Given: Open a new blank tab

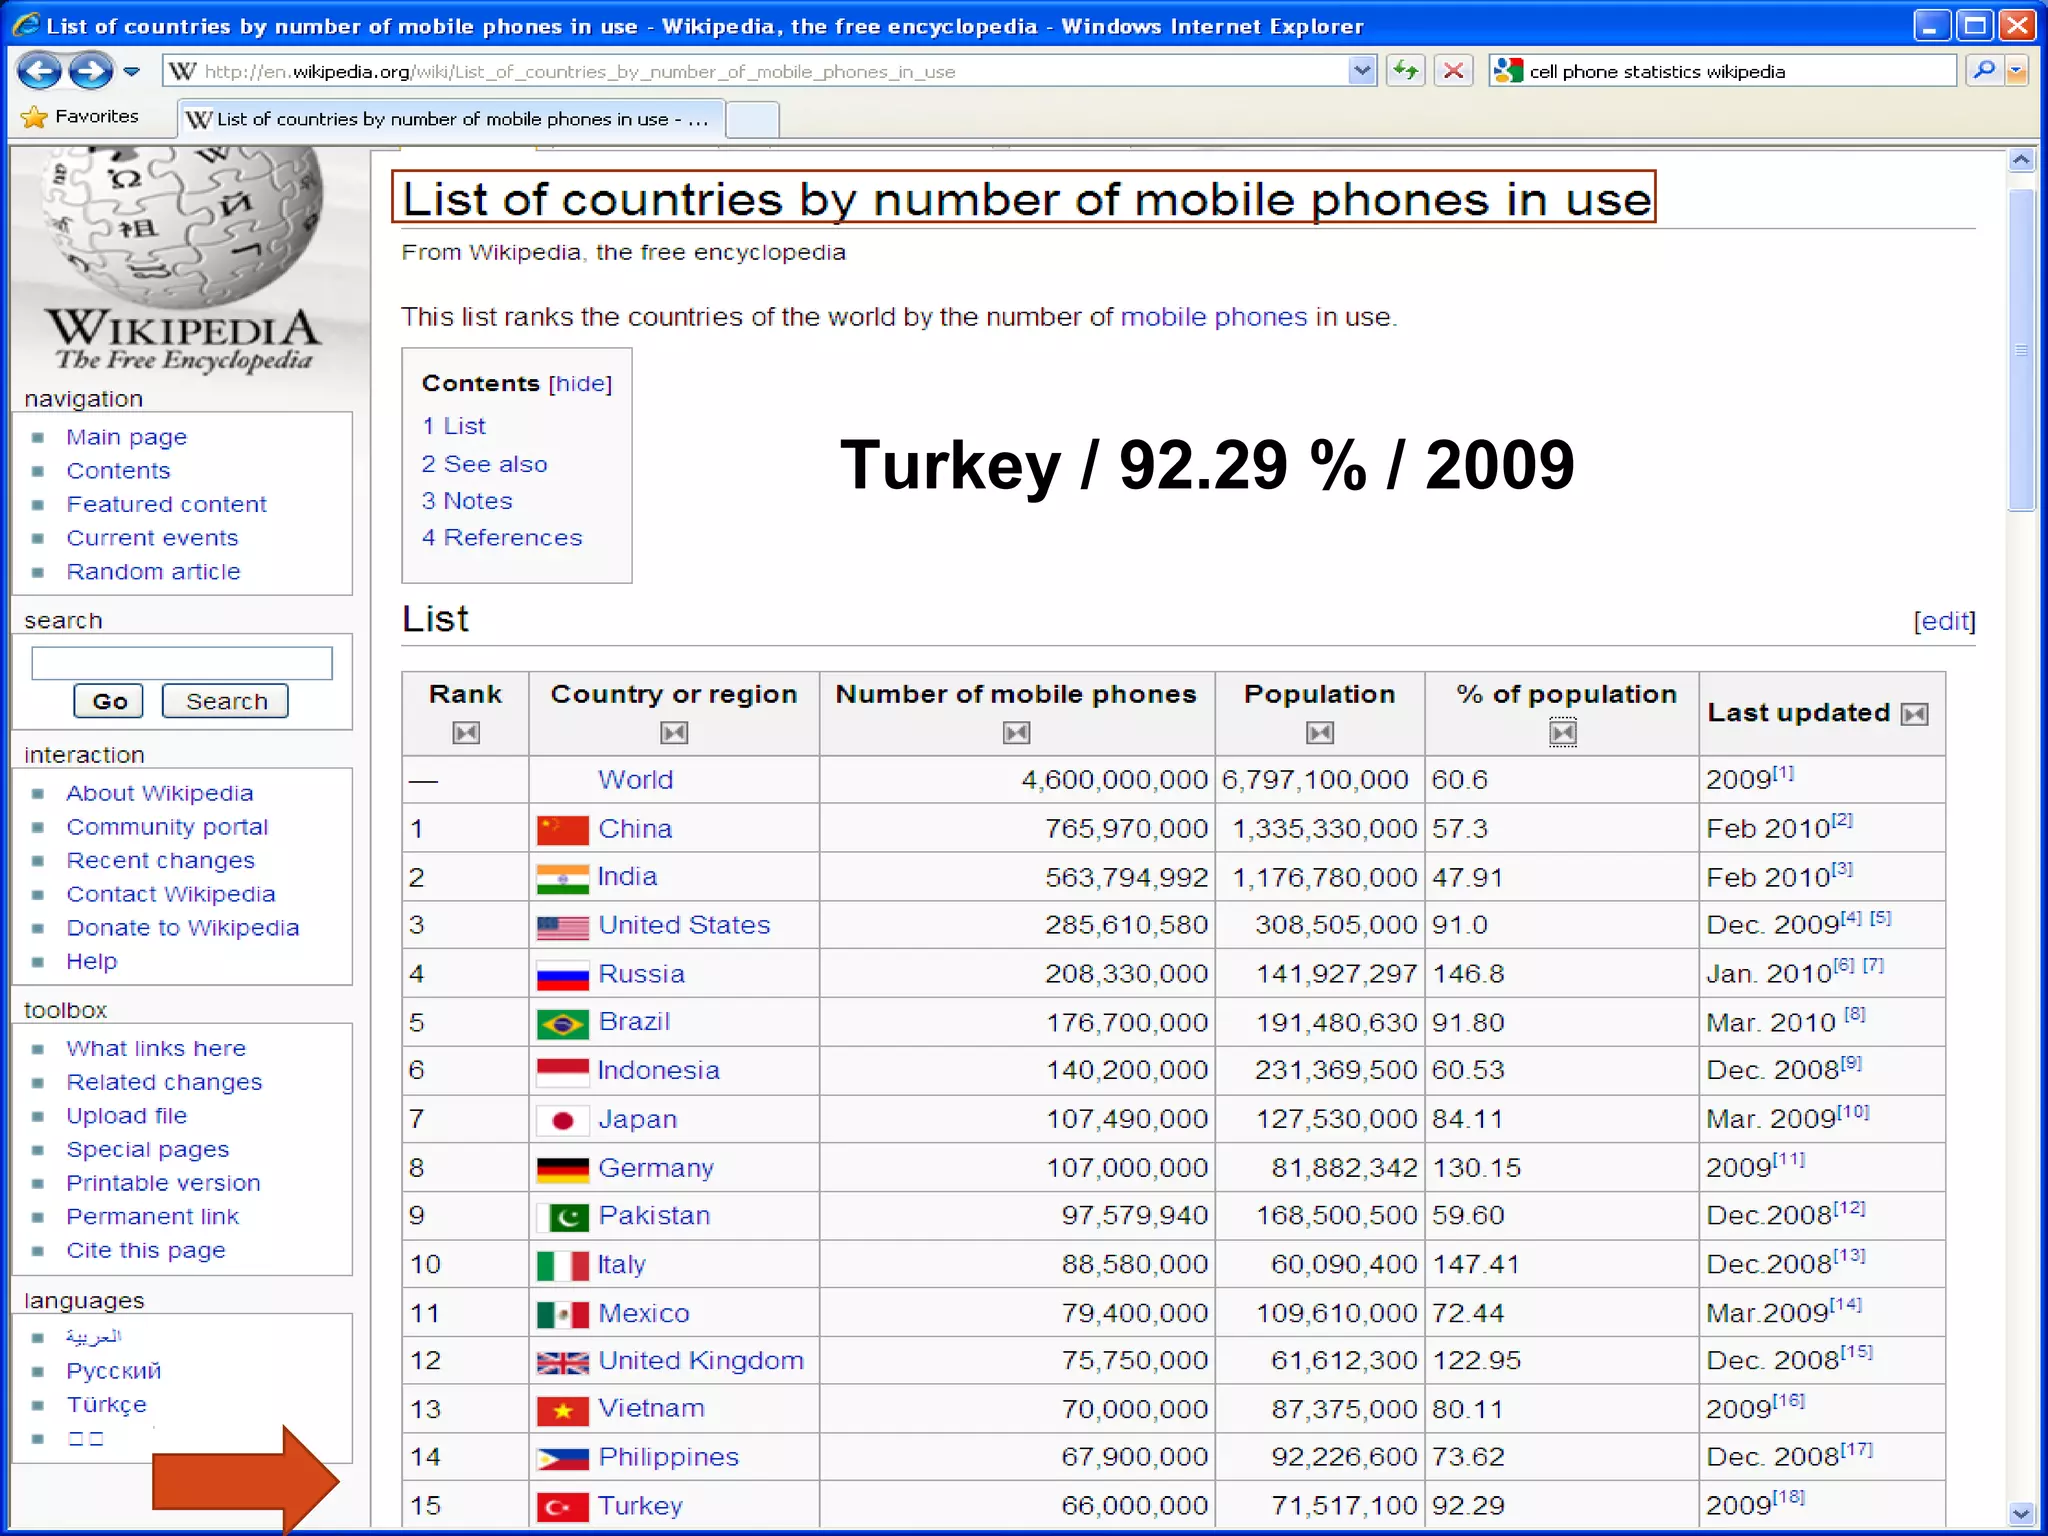Looking at the screenshot, I should click(752, 119).
